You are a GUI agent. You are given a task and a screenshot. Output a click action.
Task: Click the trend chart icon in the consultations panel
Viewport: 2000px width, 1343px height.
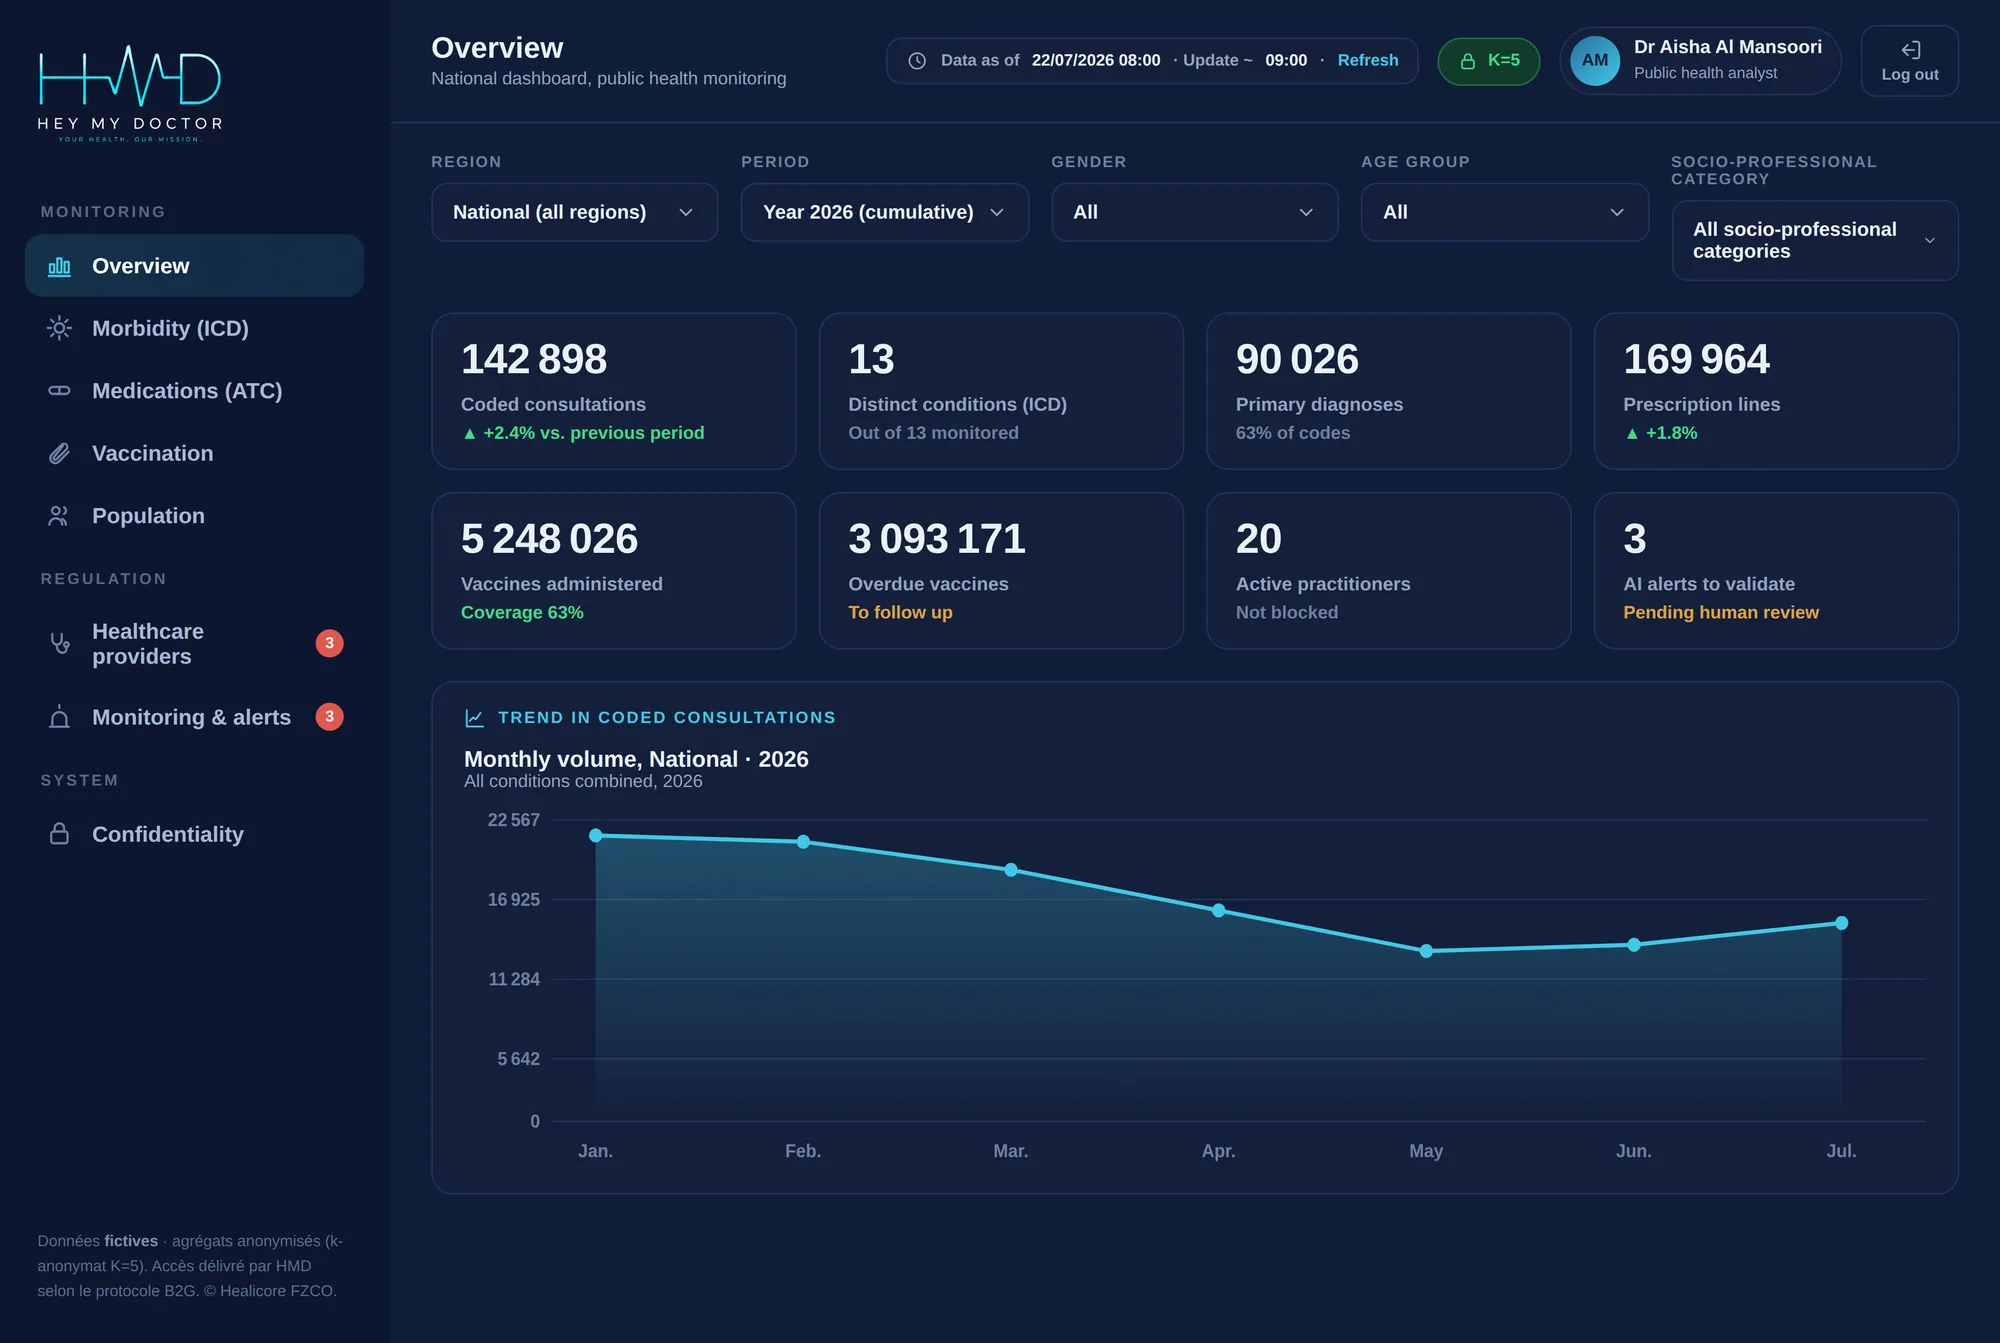475,718
